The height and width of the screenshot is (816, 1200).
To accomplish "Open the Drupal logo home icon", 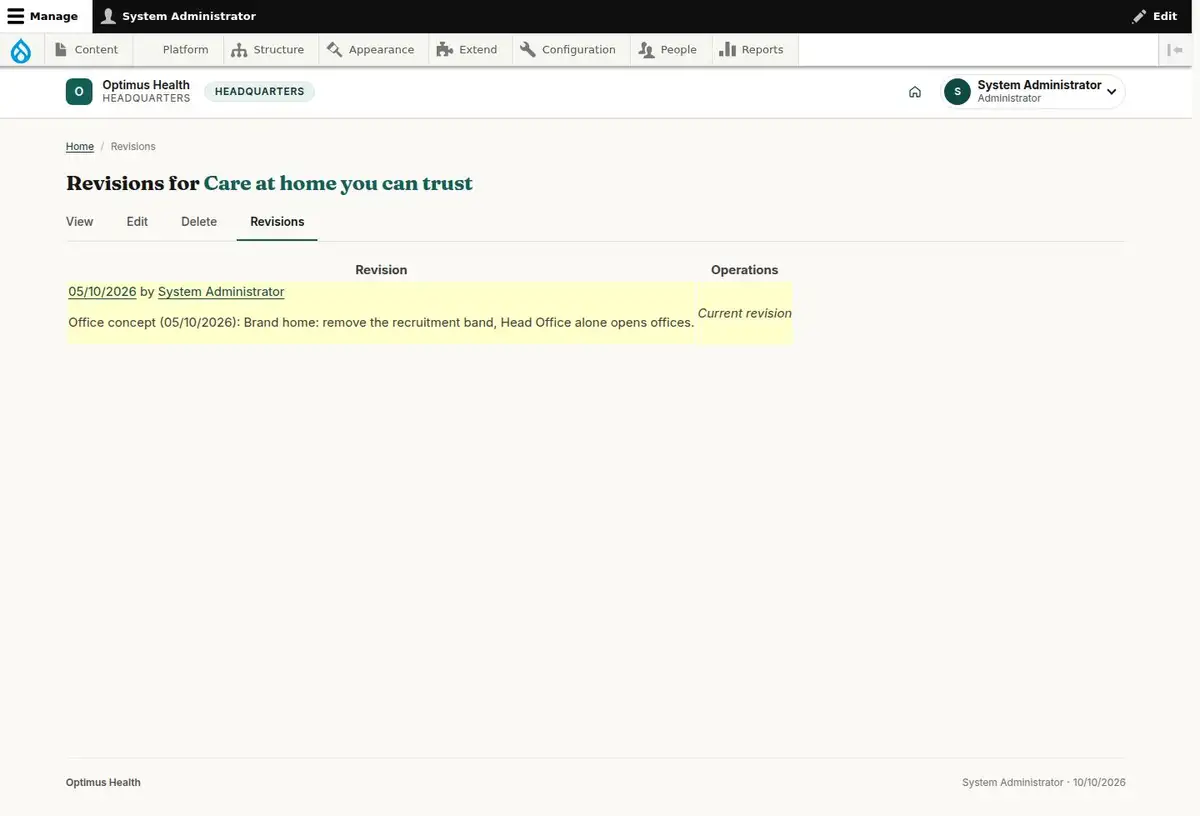I will point(21,50).
